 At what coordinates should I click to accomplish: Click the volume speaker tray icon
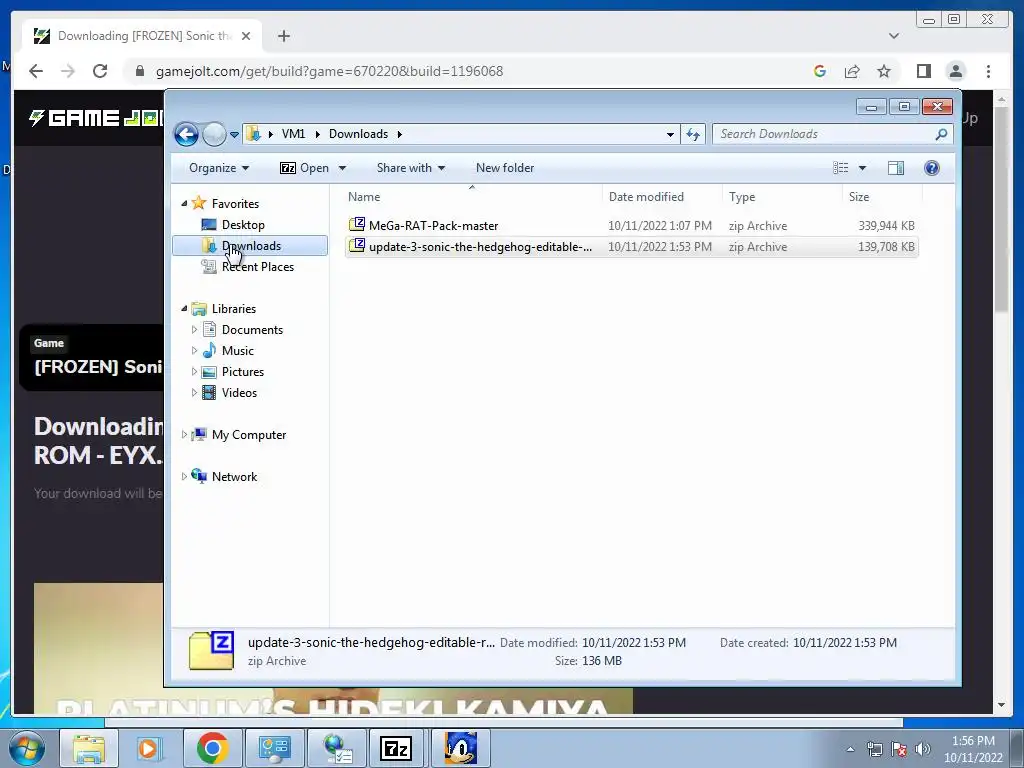[923, 749]
